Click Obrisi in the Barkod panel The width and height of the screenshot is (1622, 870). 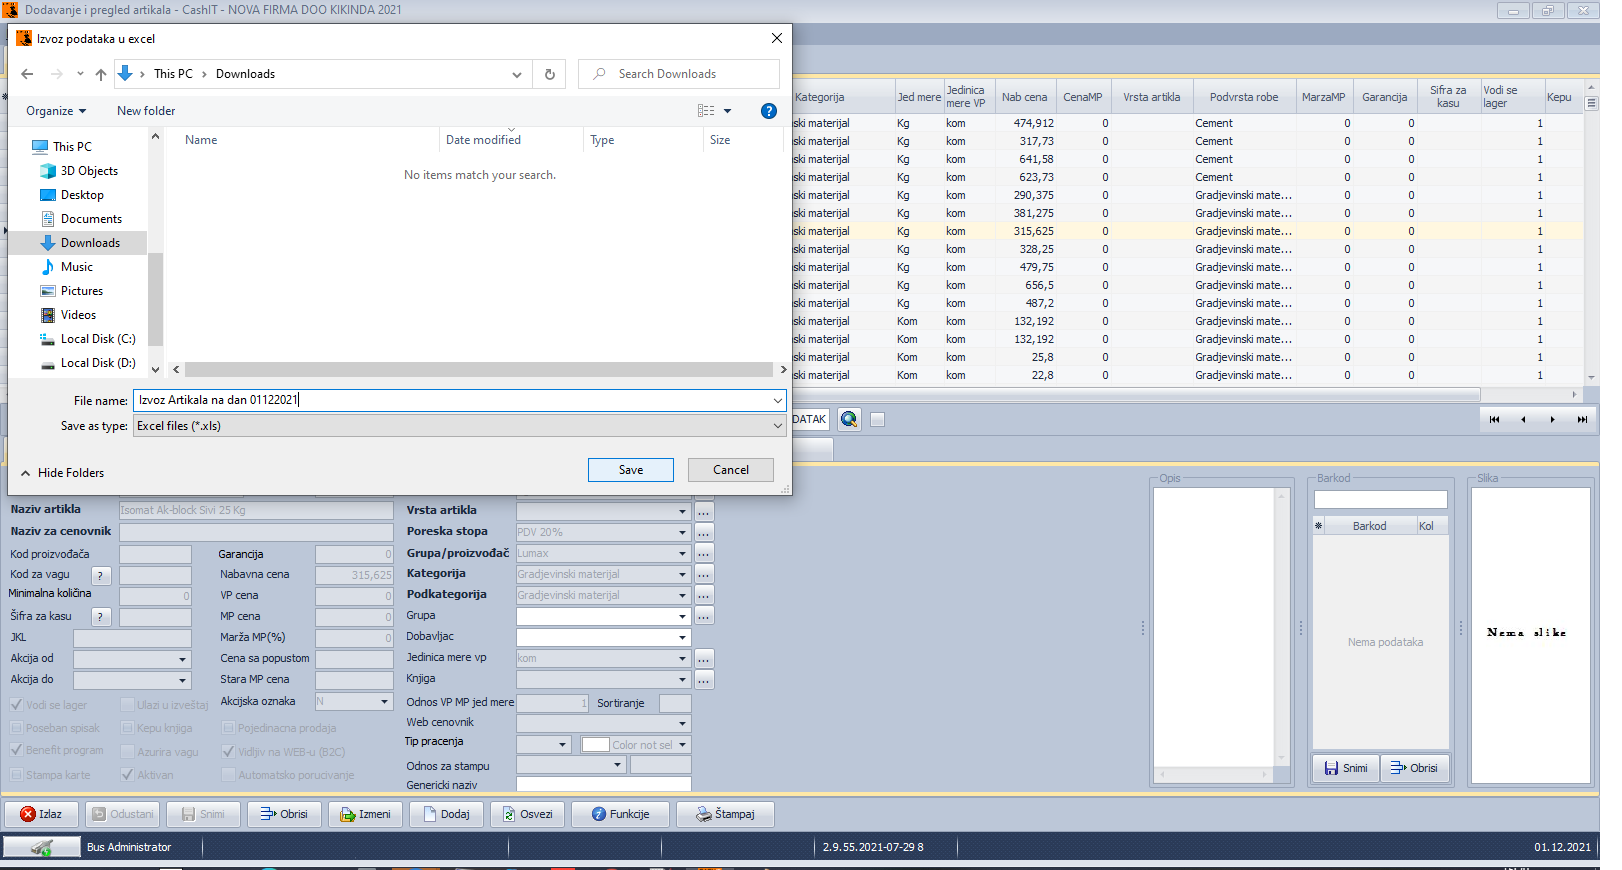[x=1414, y=768]
